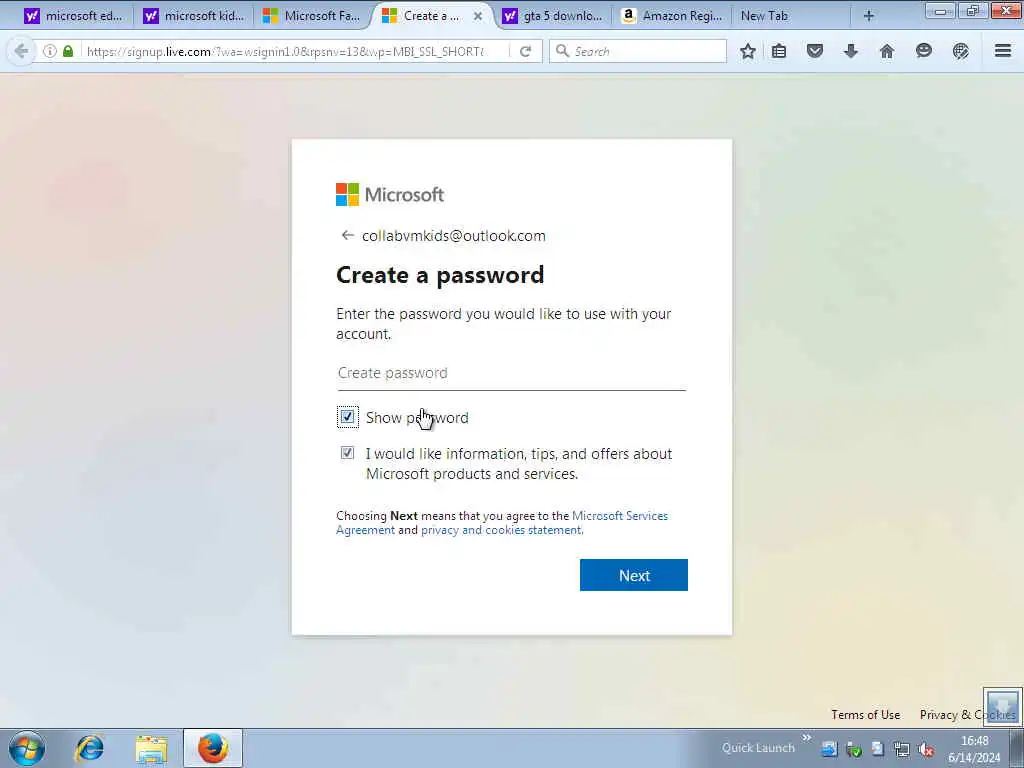Switch to the microsoft kid... tab
The height and width of the screenshot is (768, 1024).
click(x=194, y=16)
